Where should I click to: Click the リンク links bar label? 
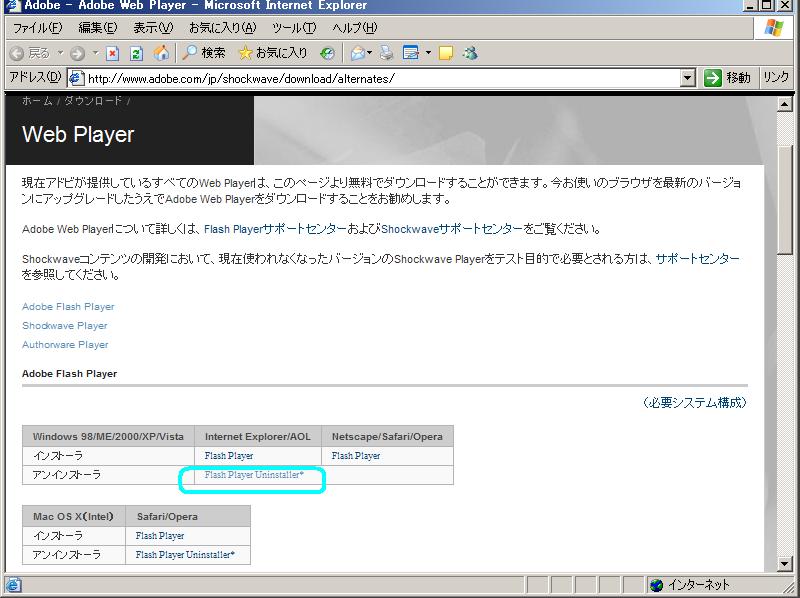776,78
